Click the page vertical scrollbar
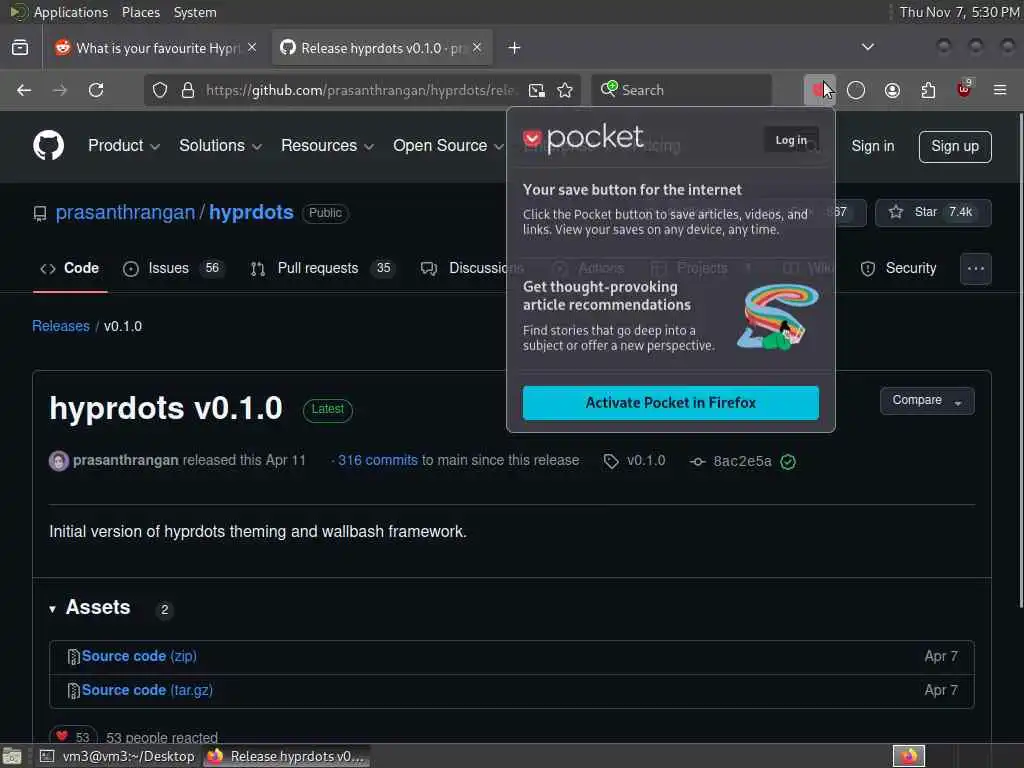The height and width of the screenshot is (768, 1024). tap(1019, 359)
